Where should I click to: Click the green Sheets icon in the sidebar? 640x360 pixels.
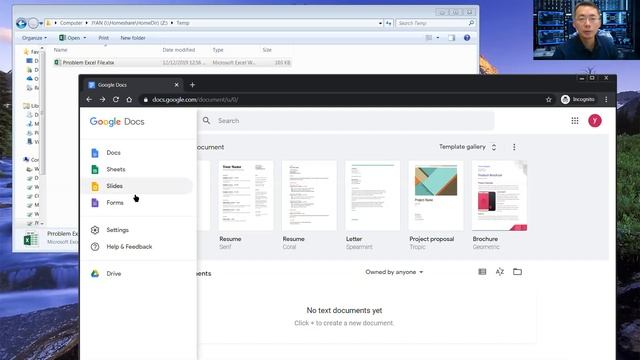tap(95, 169)
